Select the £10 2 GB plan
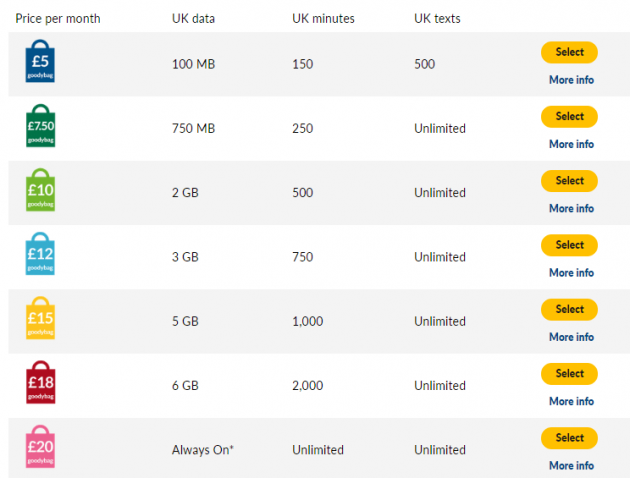This screenshot has height=478, width=630. tap(569, 180)
